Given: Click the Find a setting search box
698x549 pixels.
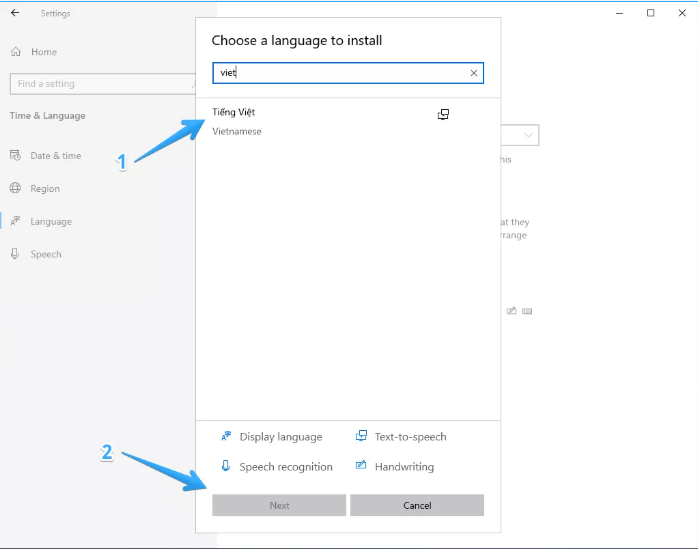Looking at the screenshot, I should 102,84.
